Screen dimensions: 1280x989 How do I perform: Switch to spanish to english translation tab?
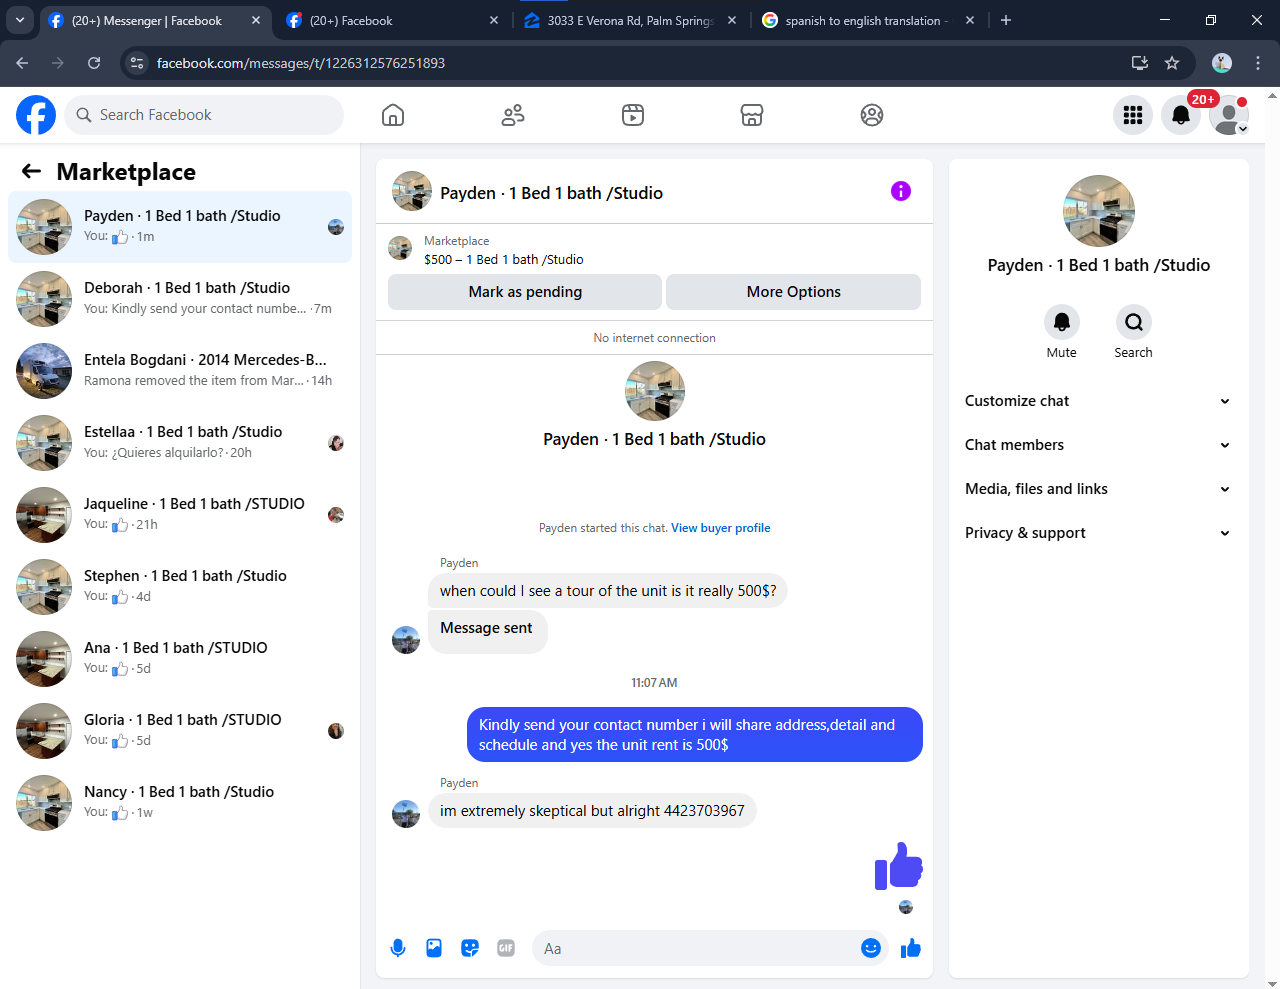[x=868, y=20]
